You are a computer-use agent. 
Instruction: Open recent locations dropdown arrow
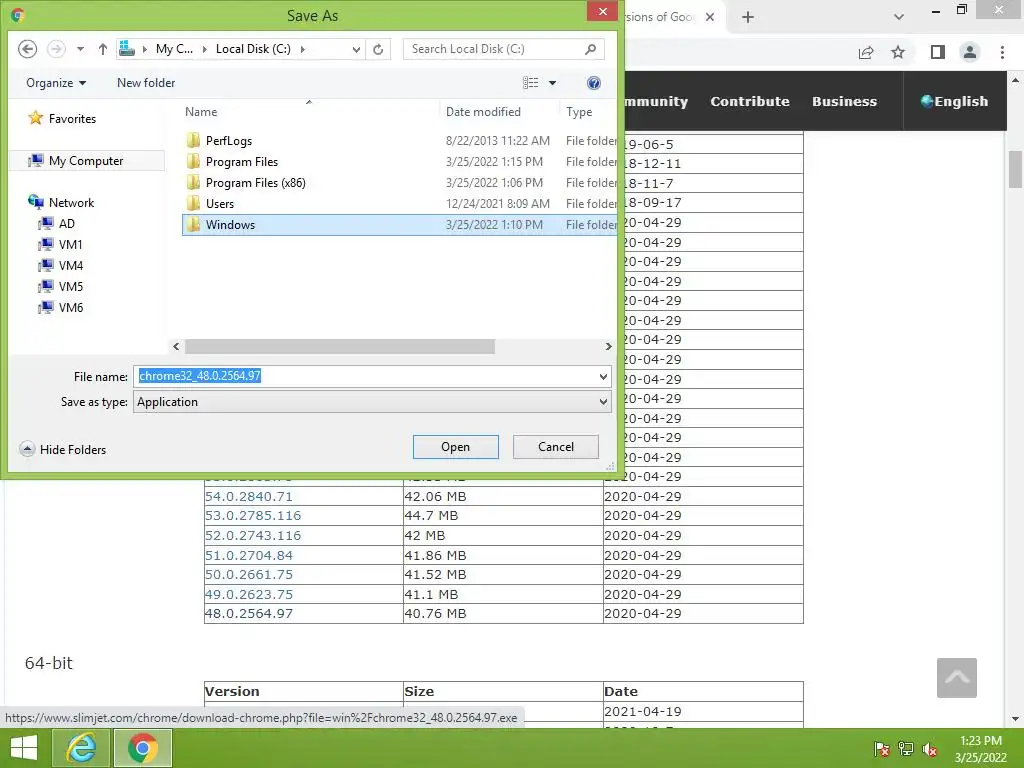80,49
